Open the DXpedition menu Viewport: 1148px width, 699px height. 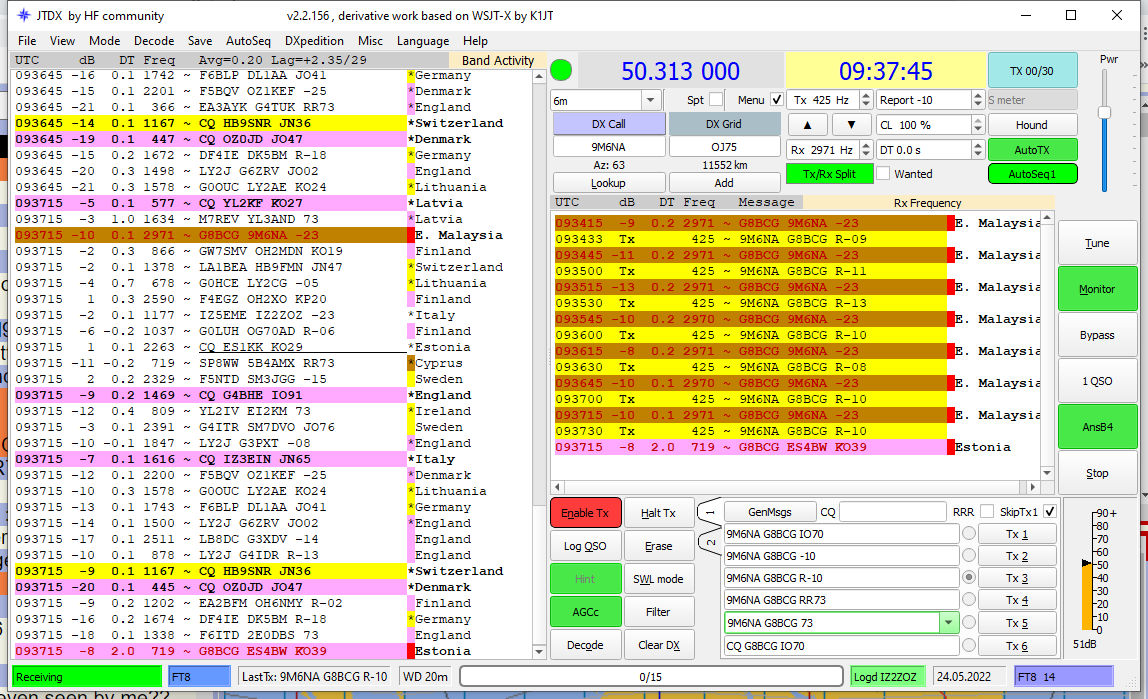[314, 41]
